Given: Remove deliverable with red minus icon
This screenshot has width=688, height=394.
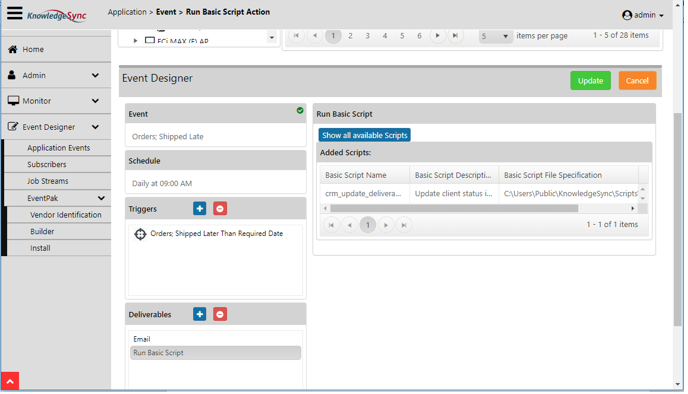Looking at the screenshot, I should 220,314.
